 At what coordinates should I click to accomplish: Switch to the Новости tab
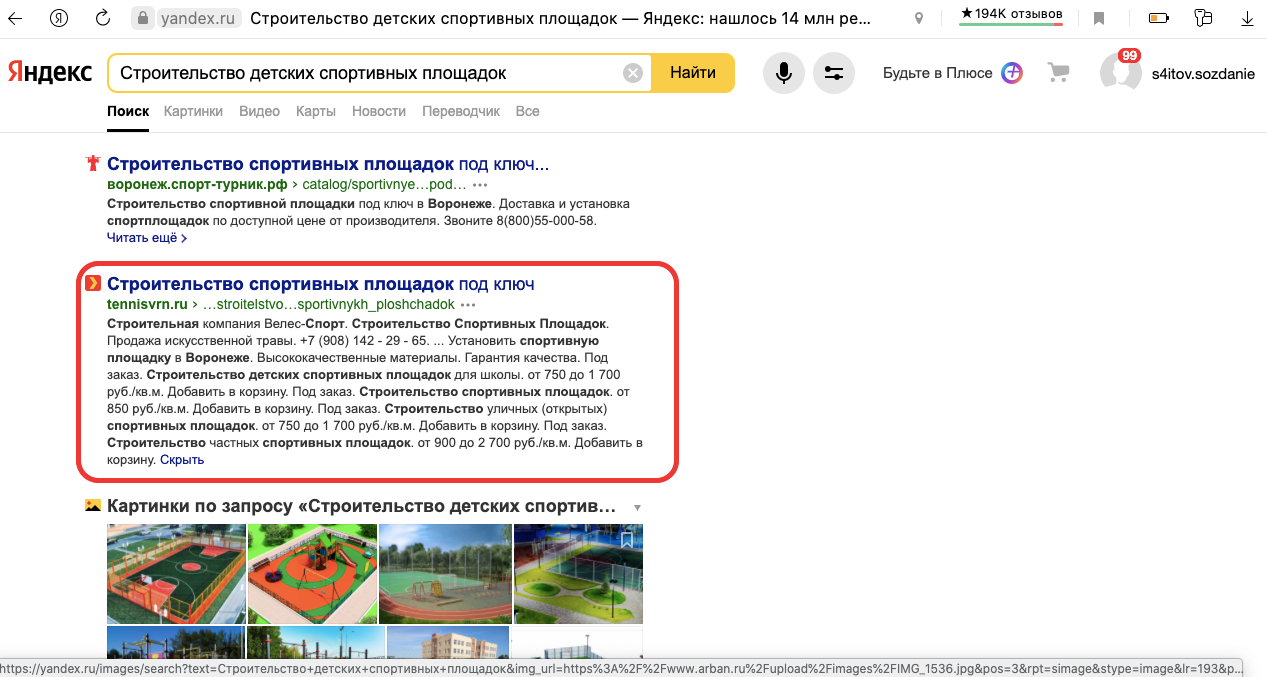[379, 111]
